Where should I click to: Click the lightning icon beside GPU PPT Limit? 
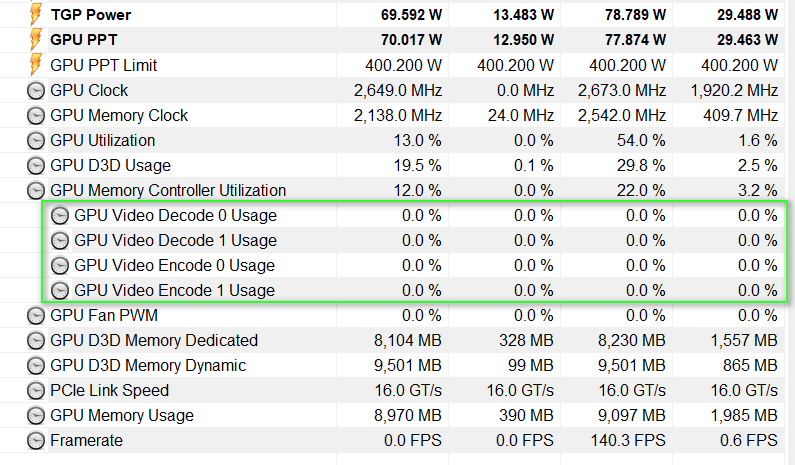tap(36, 65)
